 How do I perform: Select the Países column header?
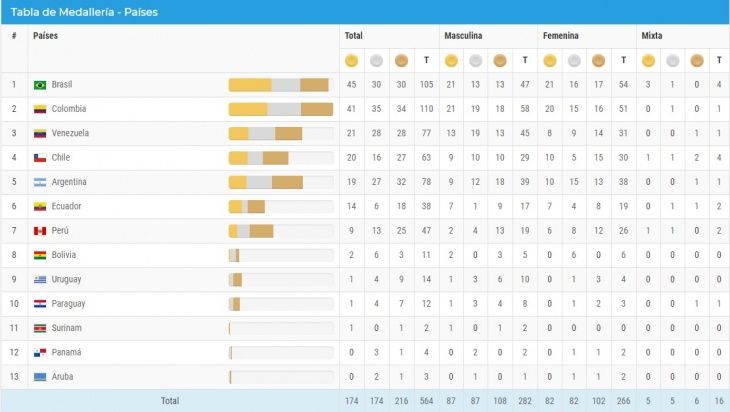[x=46, y=35]
